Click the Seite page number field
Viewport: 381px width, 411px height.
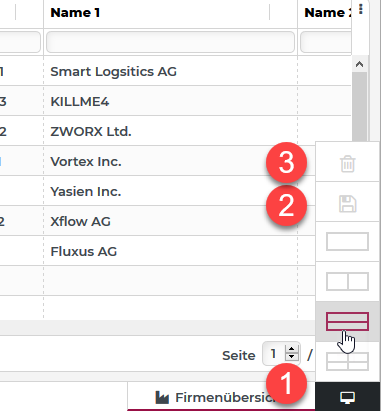coord(275,353)
